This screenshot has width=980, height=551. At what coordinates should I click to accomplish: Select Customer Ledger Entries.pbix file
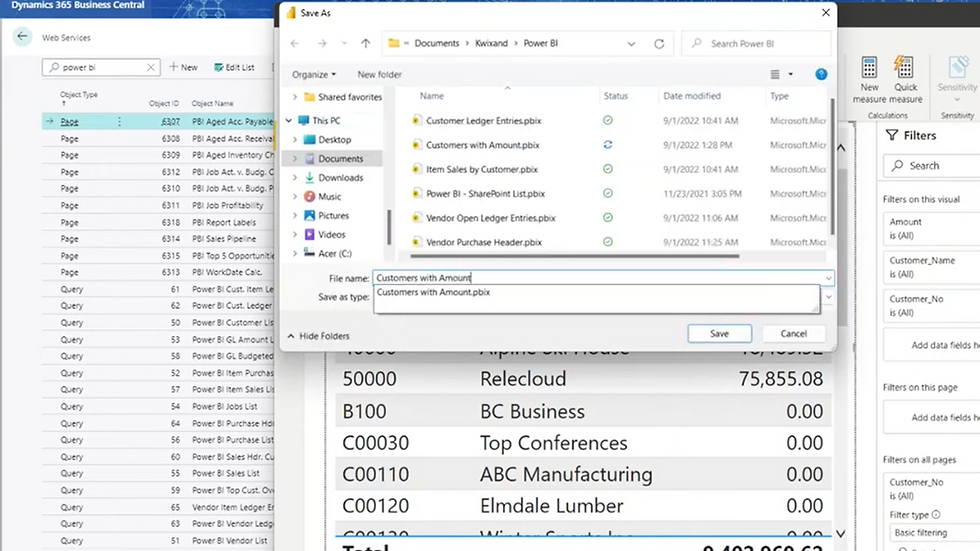483,121
